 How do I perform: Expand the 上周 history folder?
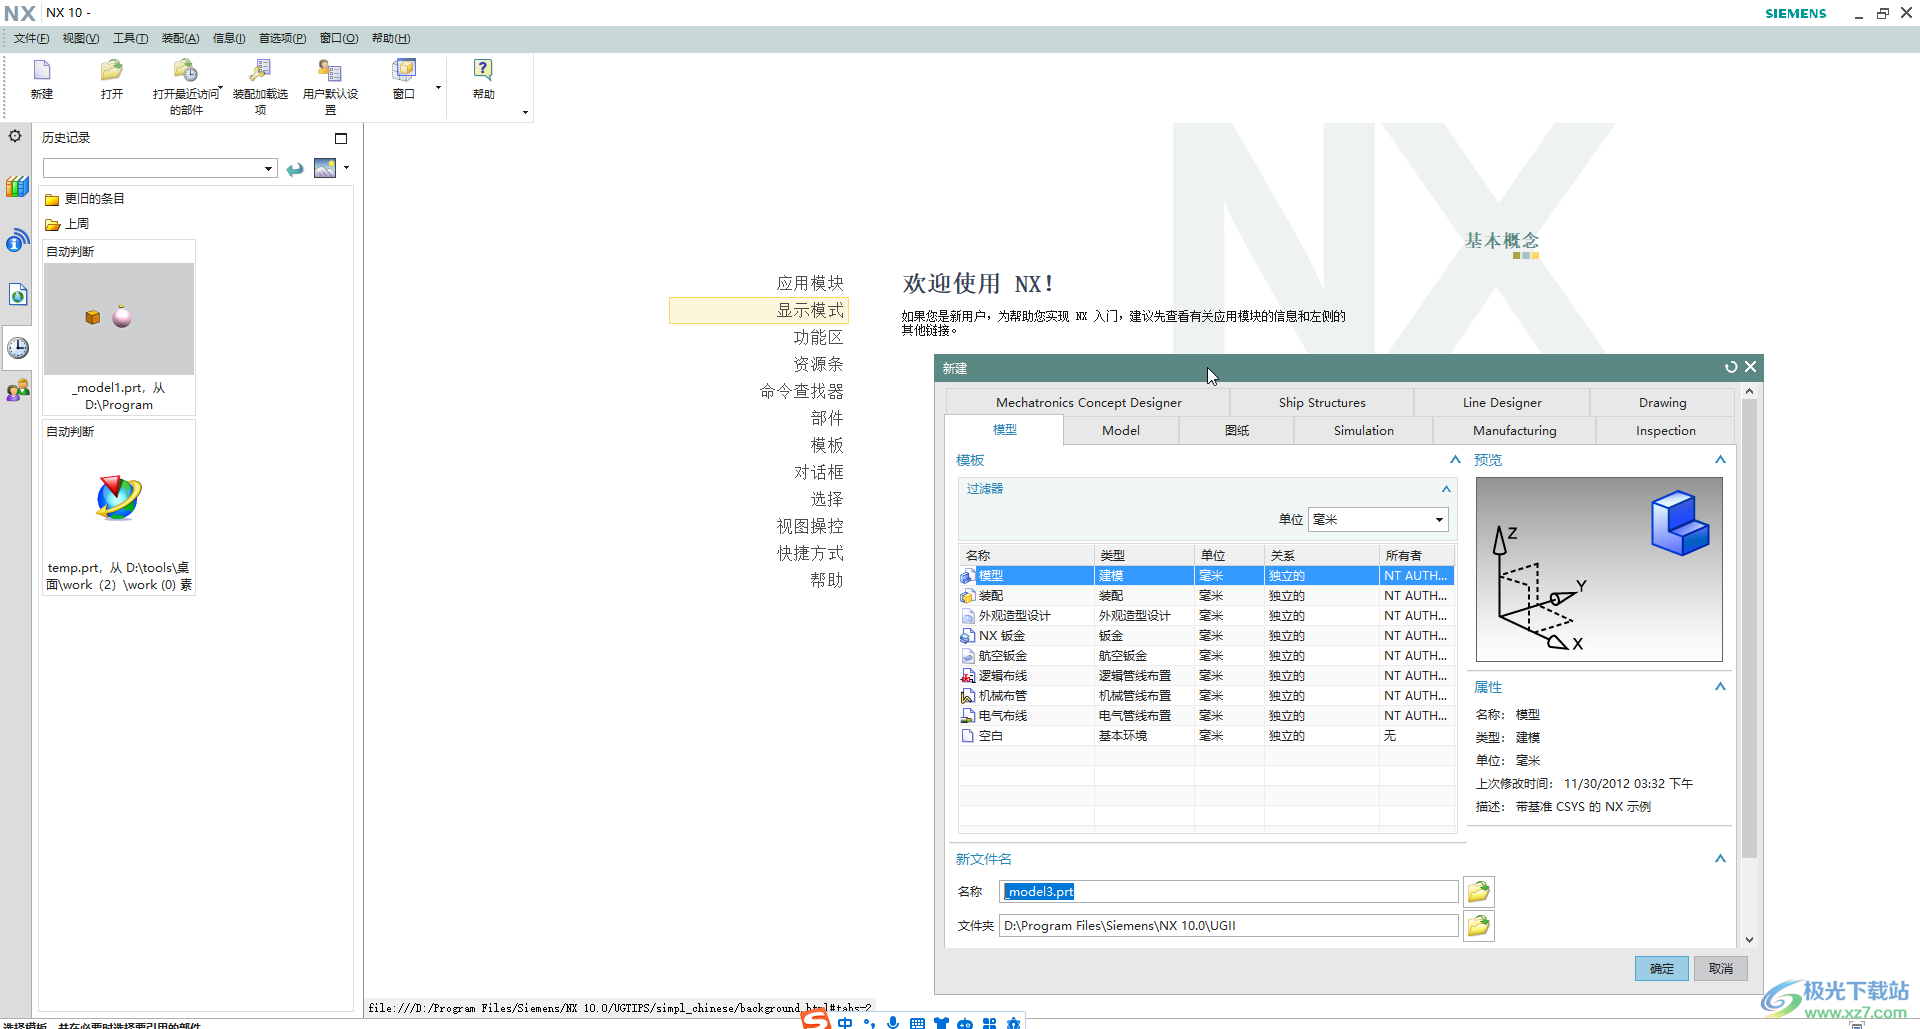[x=67, y=224]
